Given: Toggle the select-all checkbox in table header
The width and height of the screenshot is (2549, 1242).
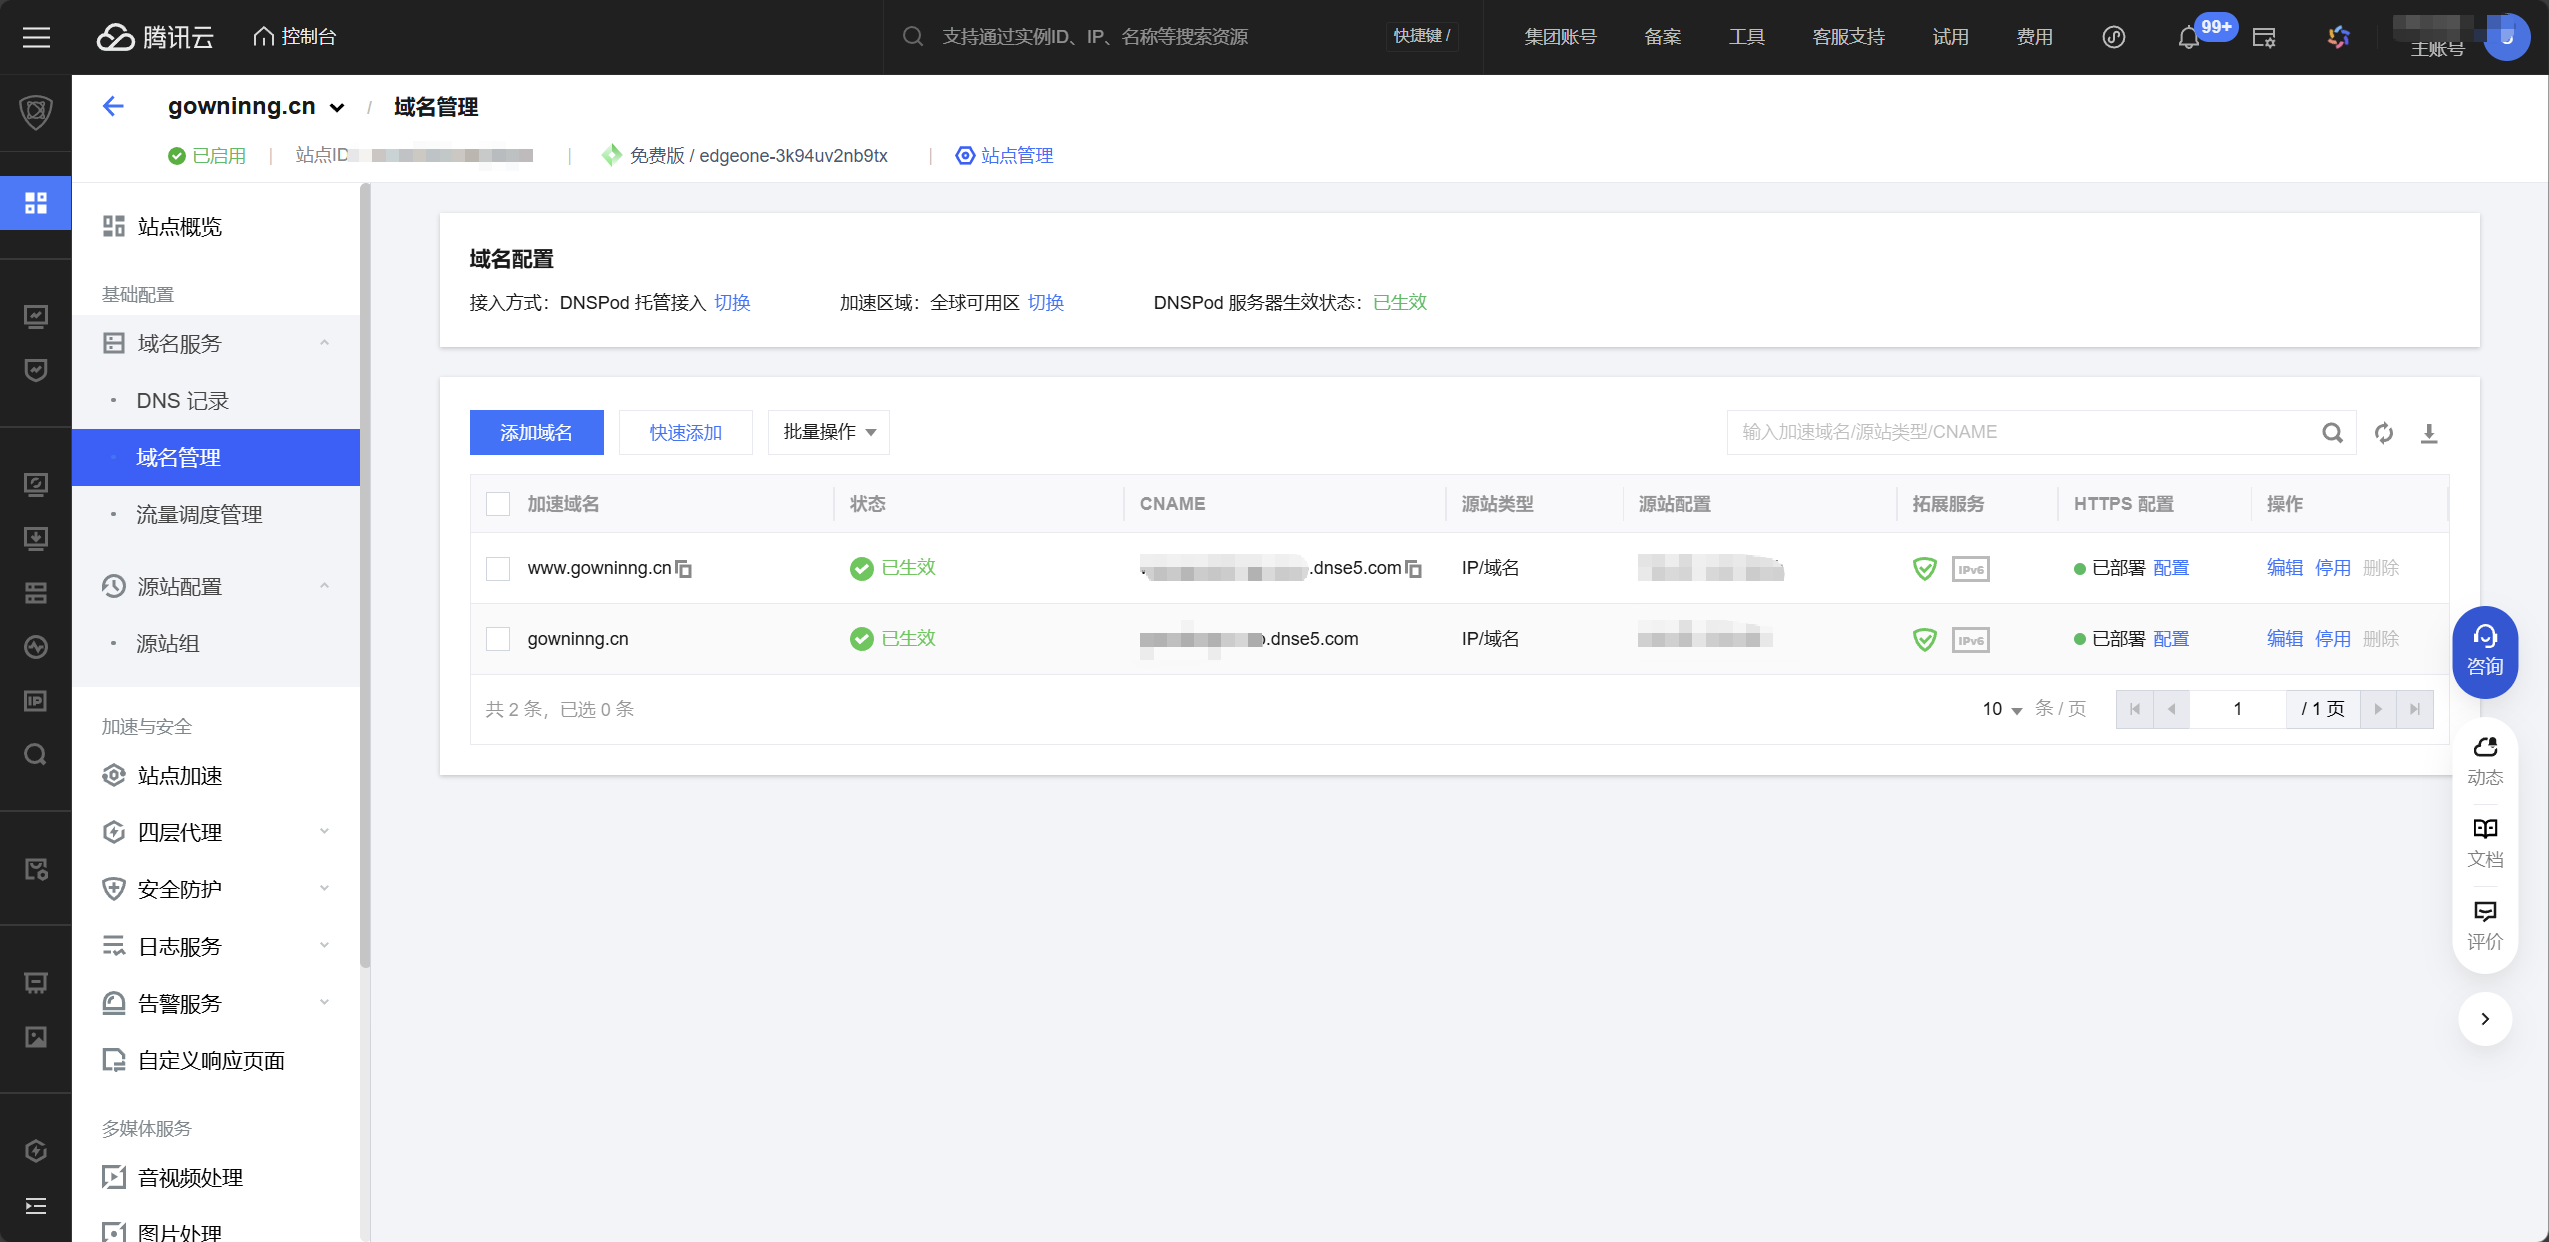Looking at the screenshot, I should click(x=498, y=504).
